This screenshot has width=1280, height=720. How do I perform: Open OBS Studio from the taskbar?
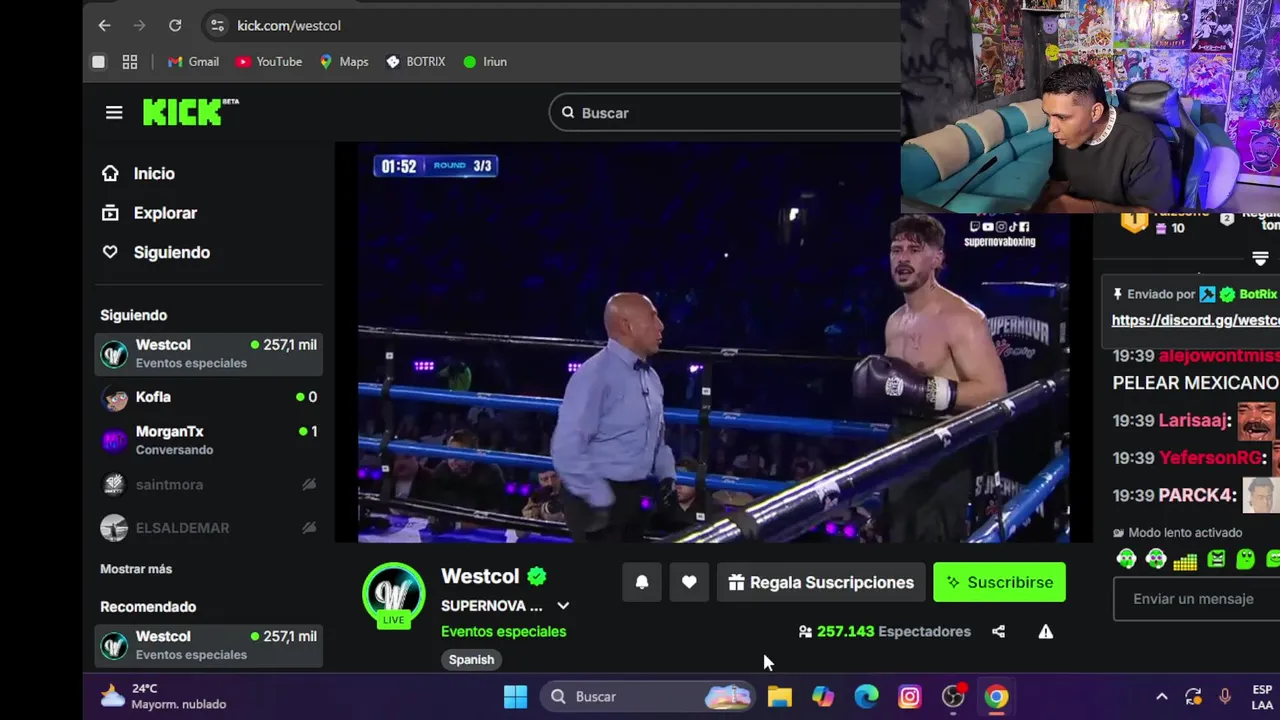click(x=954, y=696)
